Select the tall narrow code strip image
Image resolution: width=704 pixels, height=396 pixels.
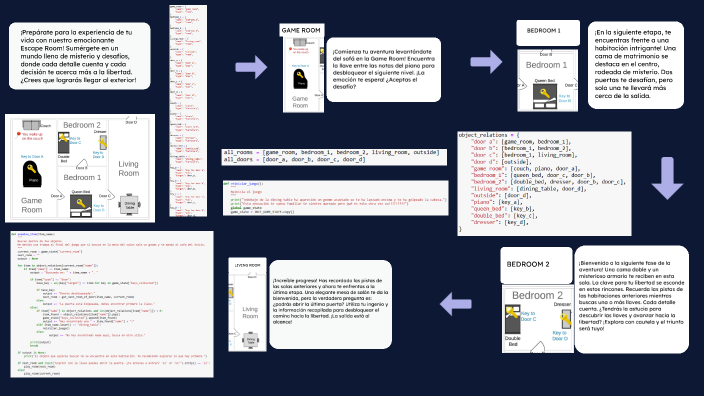[x=188, y=111]
